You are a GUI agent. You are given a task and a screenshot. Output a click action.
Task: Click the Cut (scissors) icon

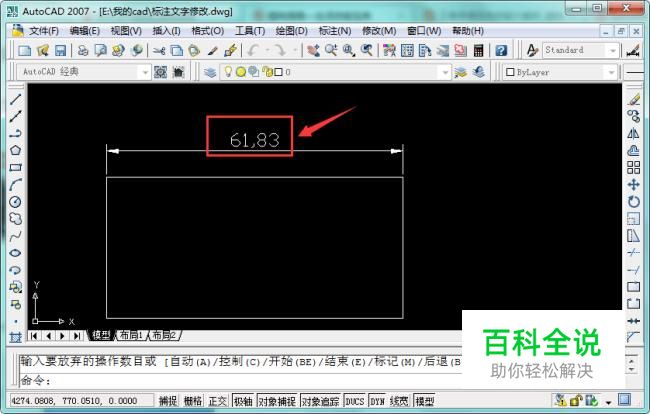[159, 51]
